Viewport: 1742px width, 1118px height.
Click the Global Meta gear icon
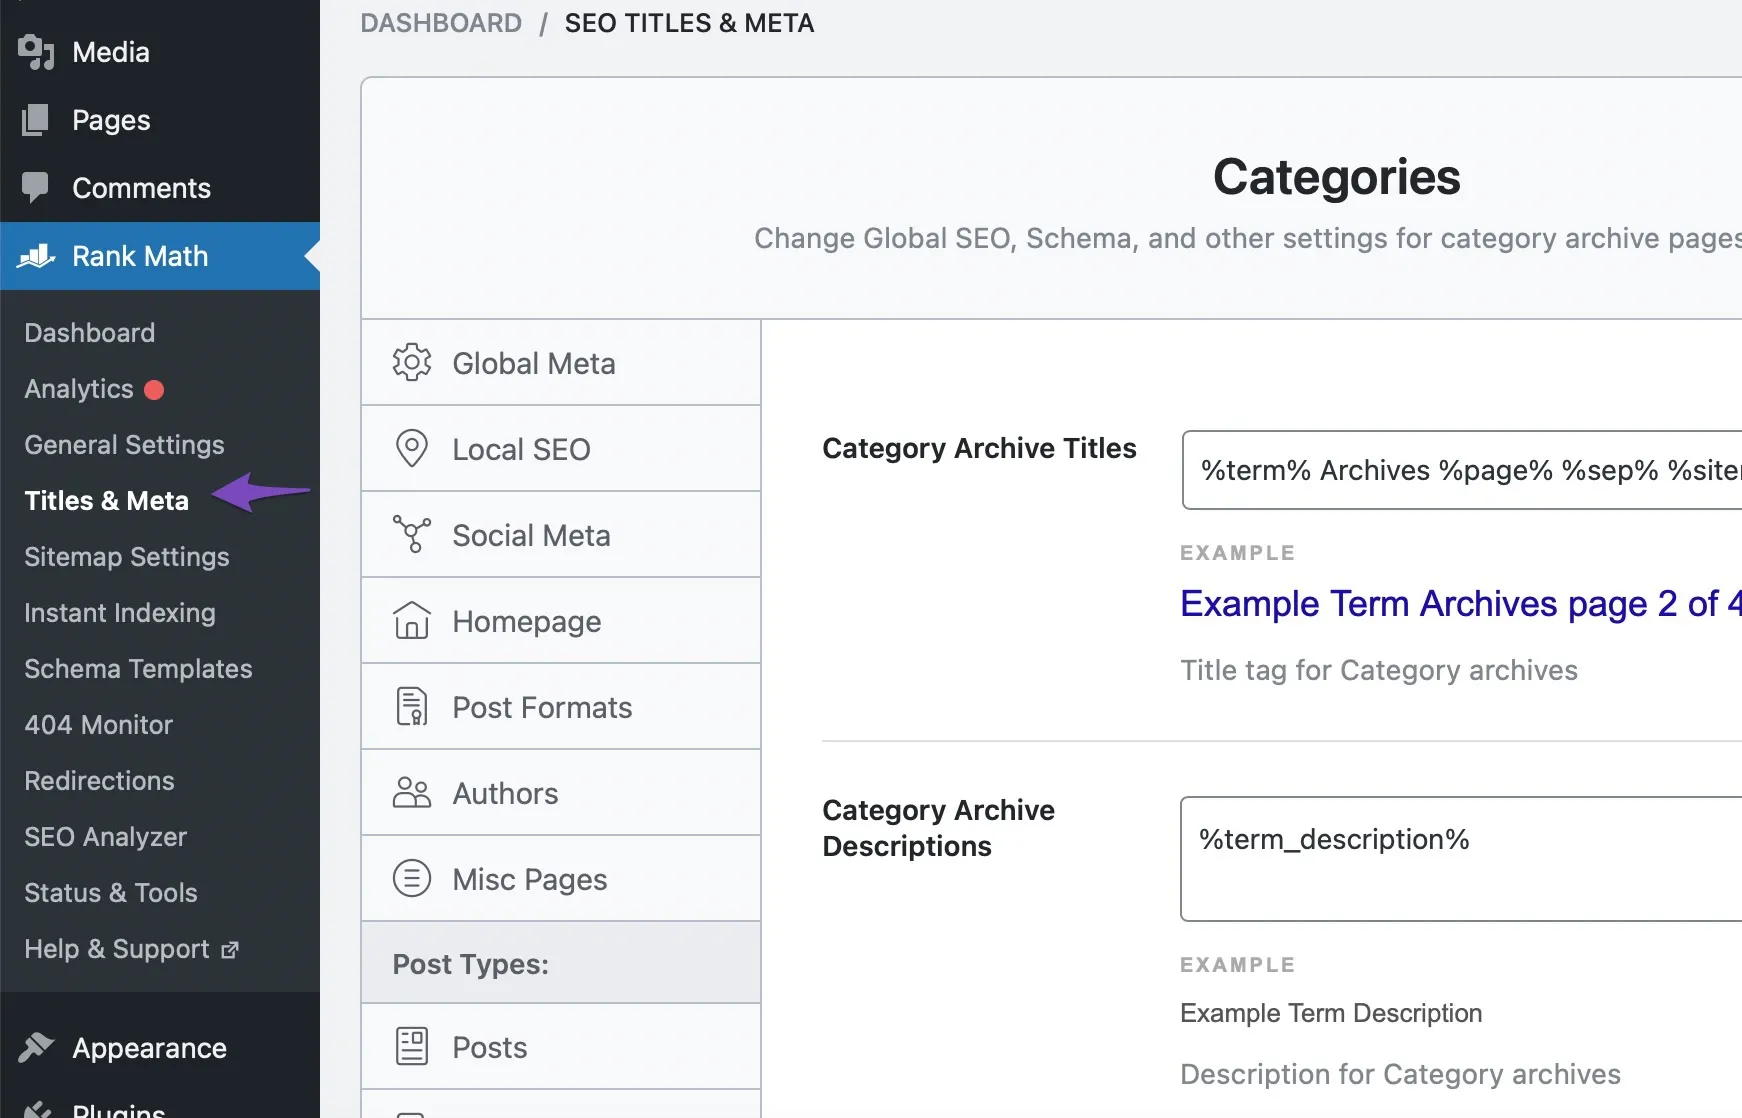point(411,363)
